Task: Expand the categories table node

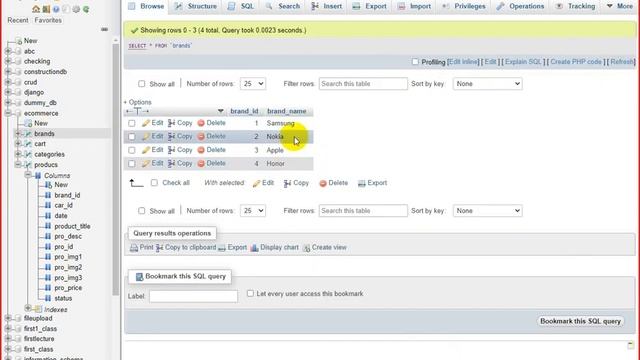Action: coord(18,154)
